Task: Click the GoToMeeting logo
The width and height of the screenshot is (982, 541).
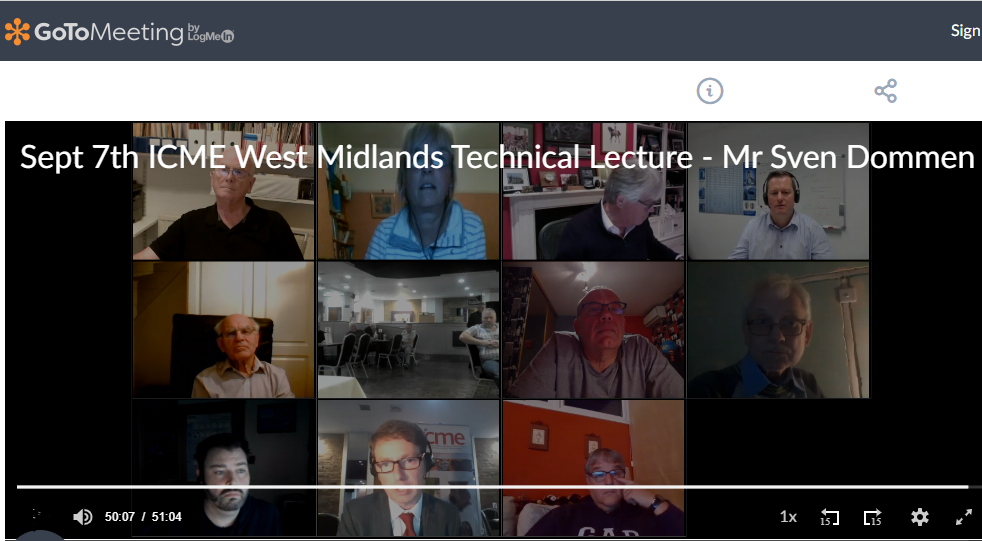Action: [119, 31]
